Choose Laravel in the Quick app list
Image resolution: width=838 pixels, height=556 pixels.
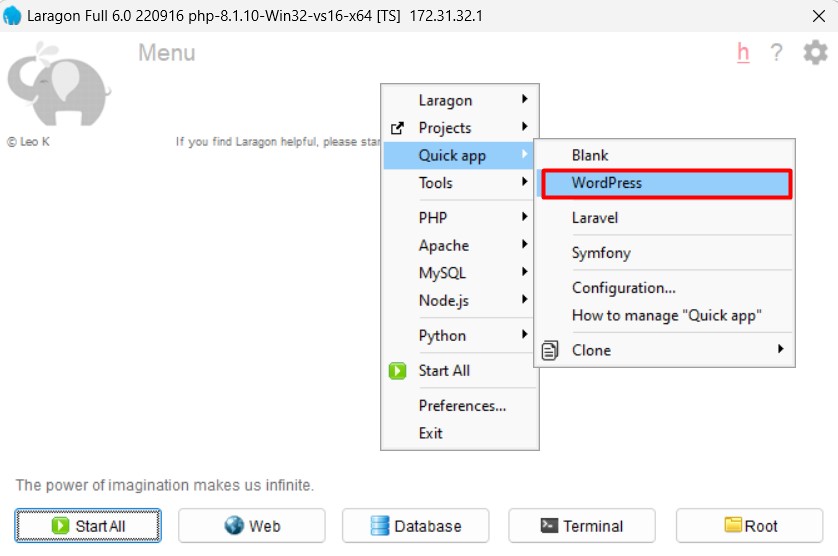coord(595,218)
